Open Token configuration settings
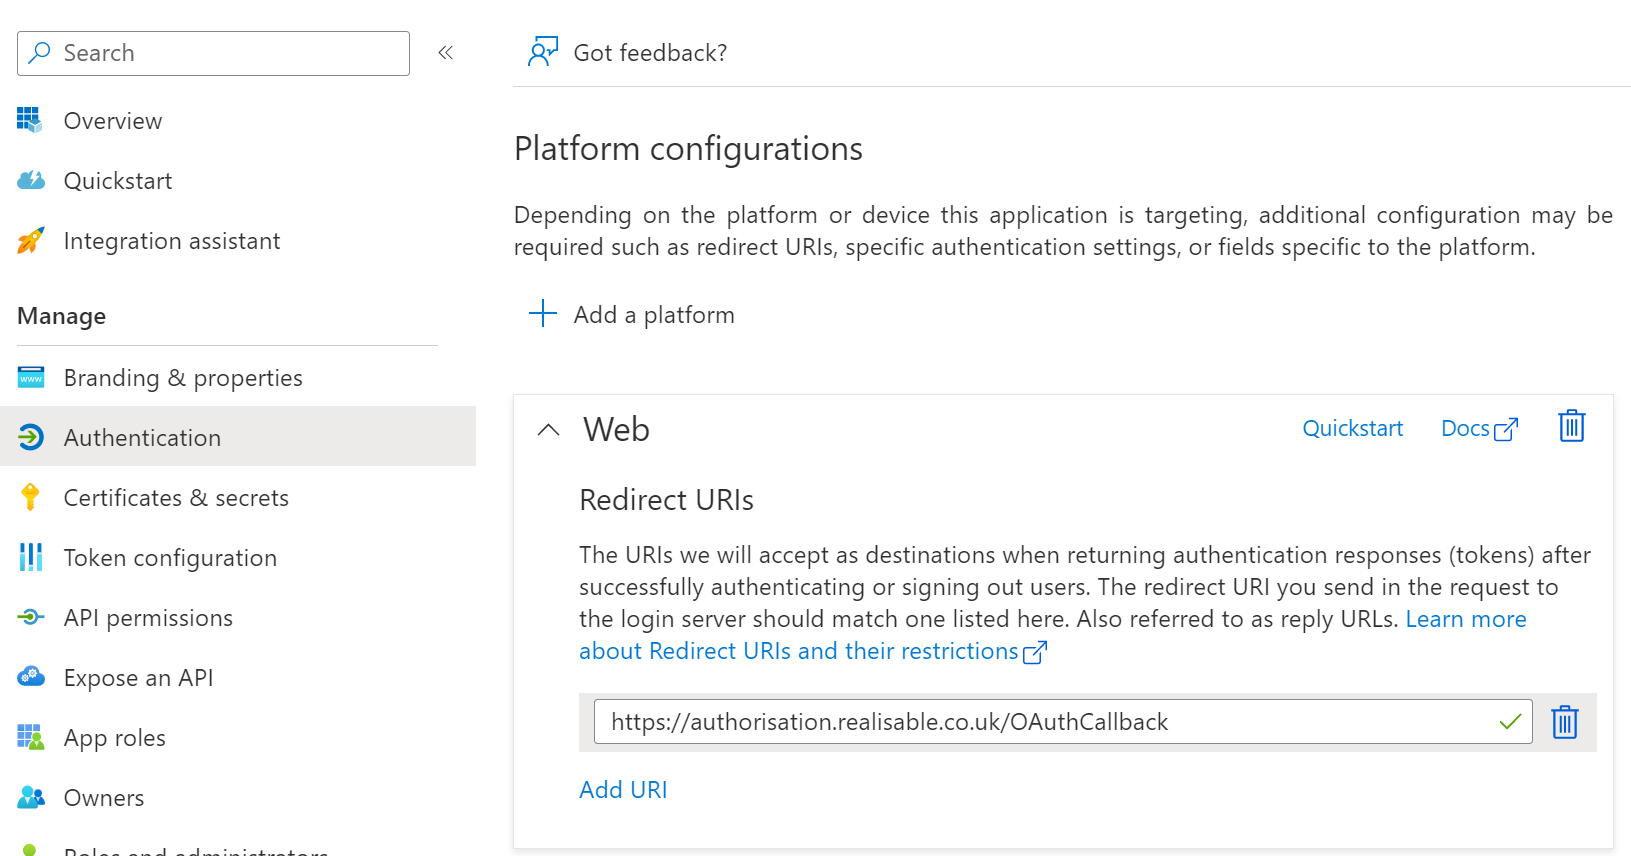Viewport: 1631px width, 856px height. click(x=170, y=558)
